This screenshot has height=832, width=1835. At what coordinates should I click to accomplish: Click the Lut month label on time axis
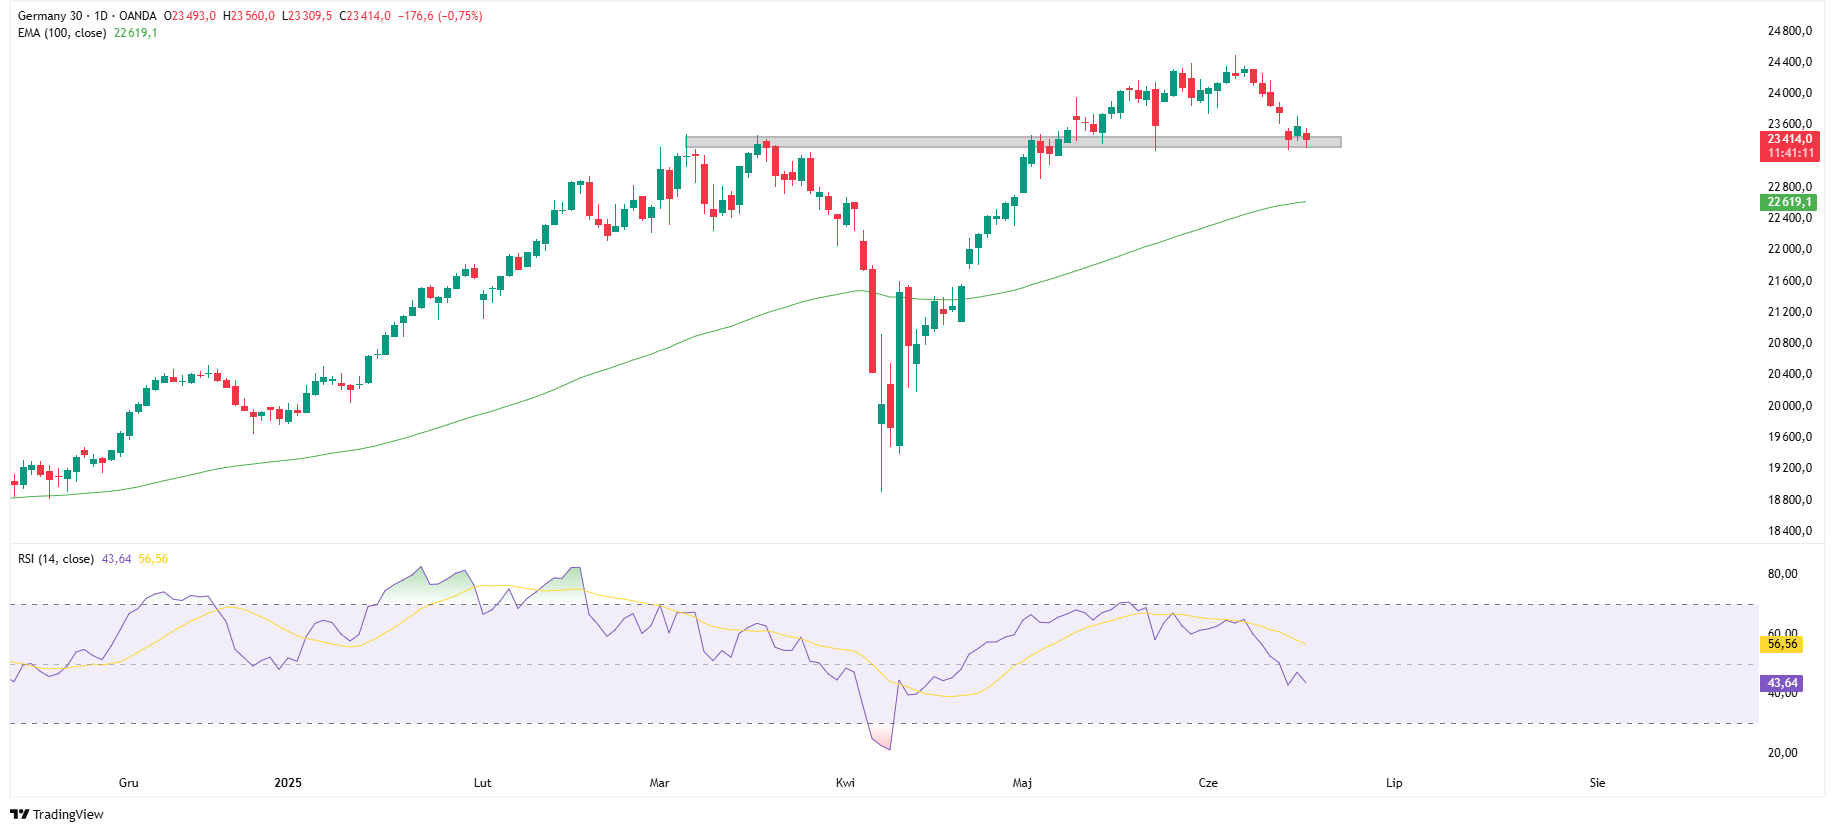[483, 783]
